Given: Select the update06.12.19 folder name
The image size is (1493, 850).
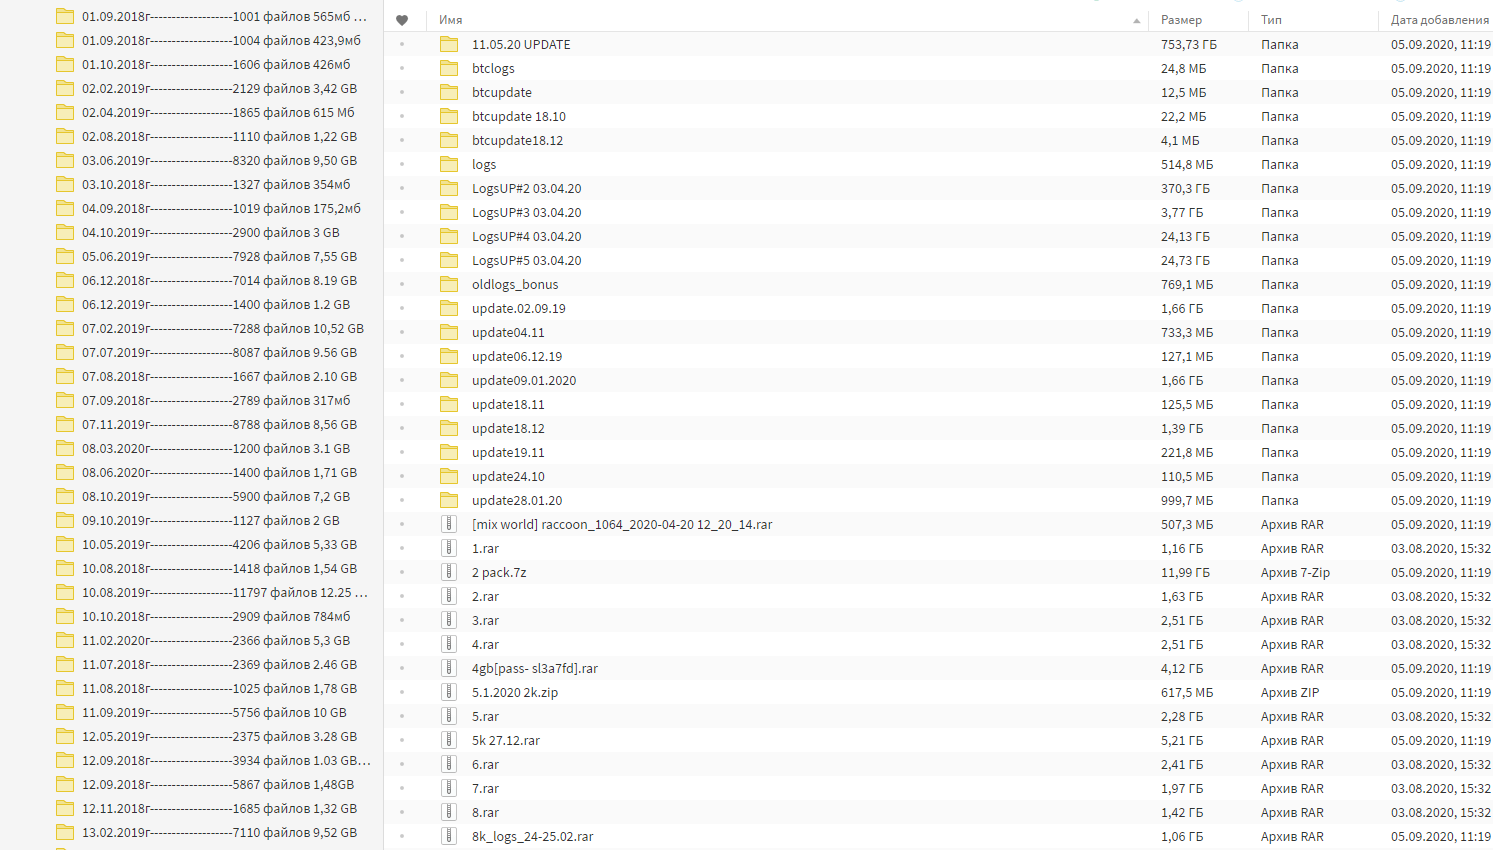Looking at the screenshot, I should pos(517,356).
